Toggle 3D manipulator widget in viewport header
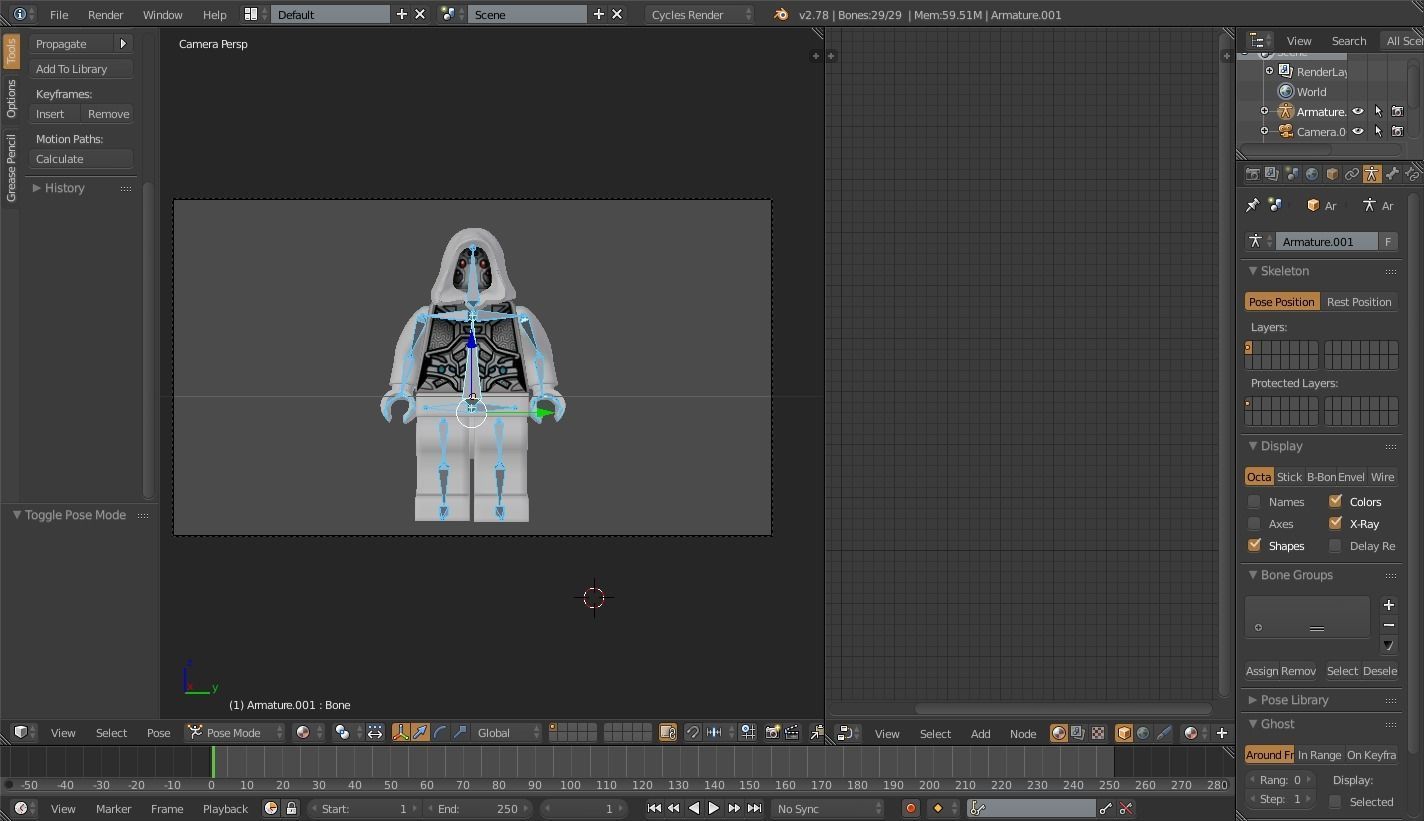1424x821 pixels. [401, 733]
